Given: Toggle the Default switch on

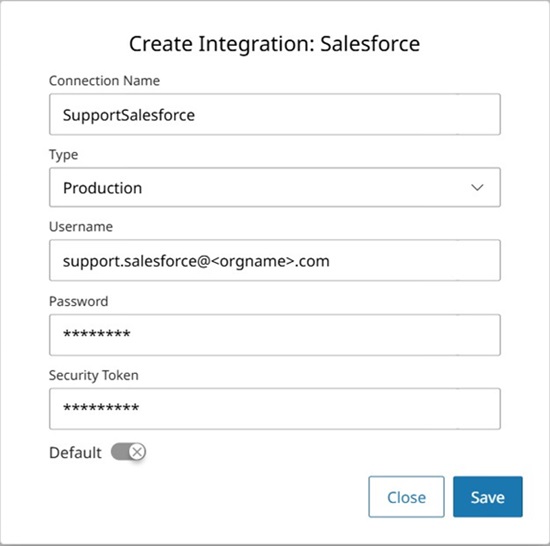Looking at the screenshot, I should 128,452.
